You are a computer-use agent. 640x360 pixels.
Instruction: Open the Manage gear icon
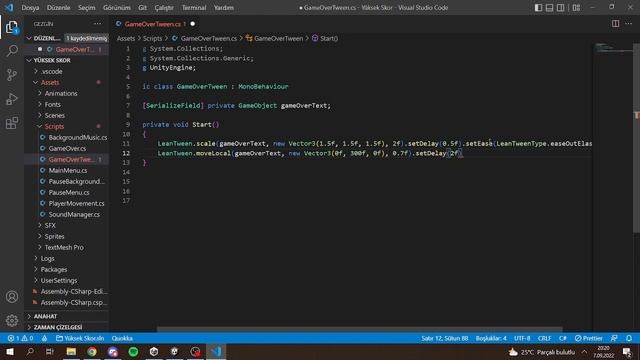coord(12,320)
